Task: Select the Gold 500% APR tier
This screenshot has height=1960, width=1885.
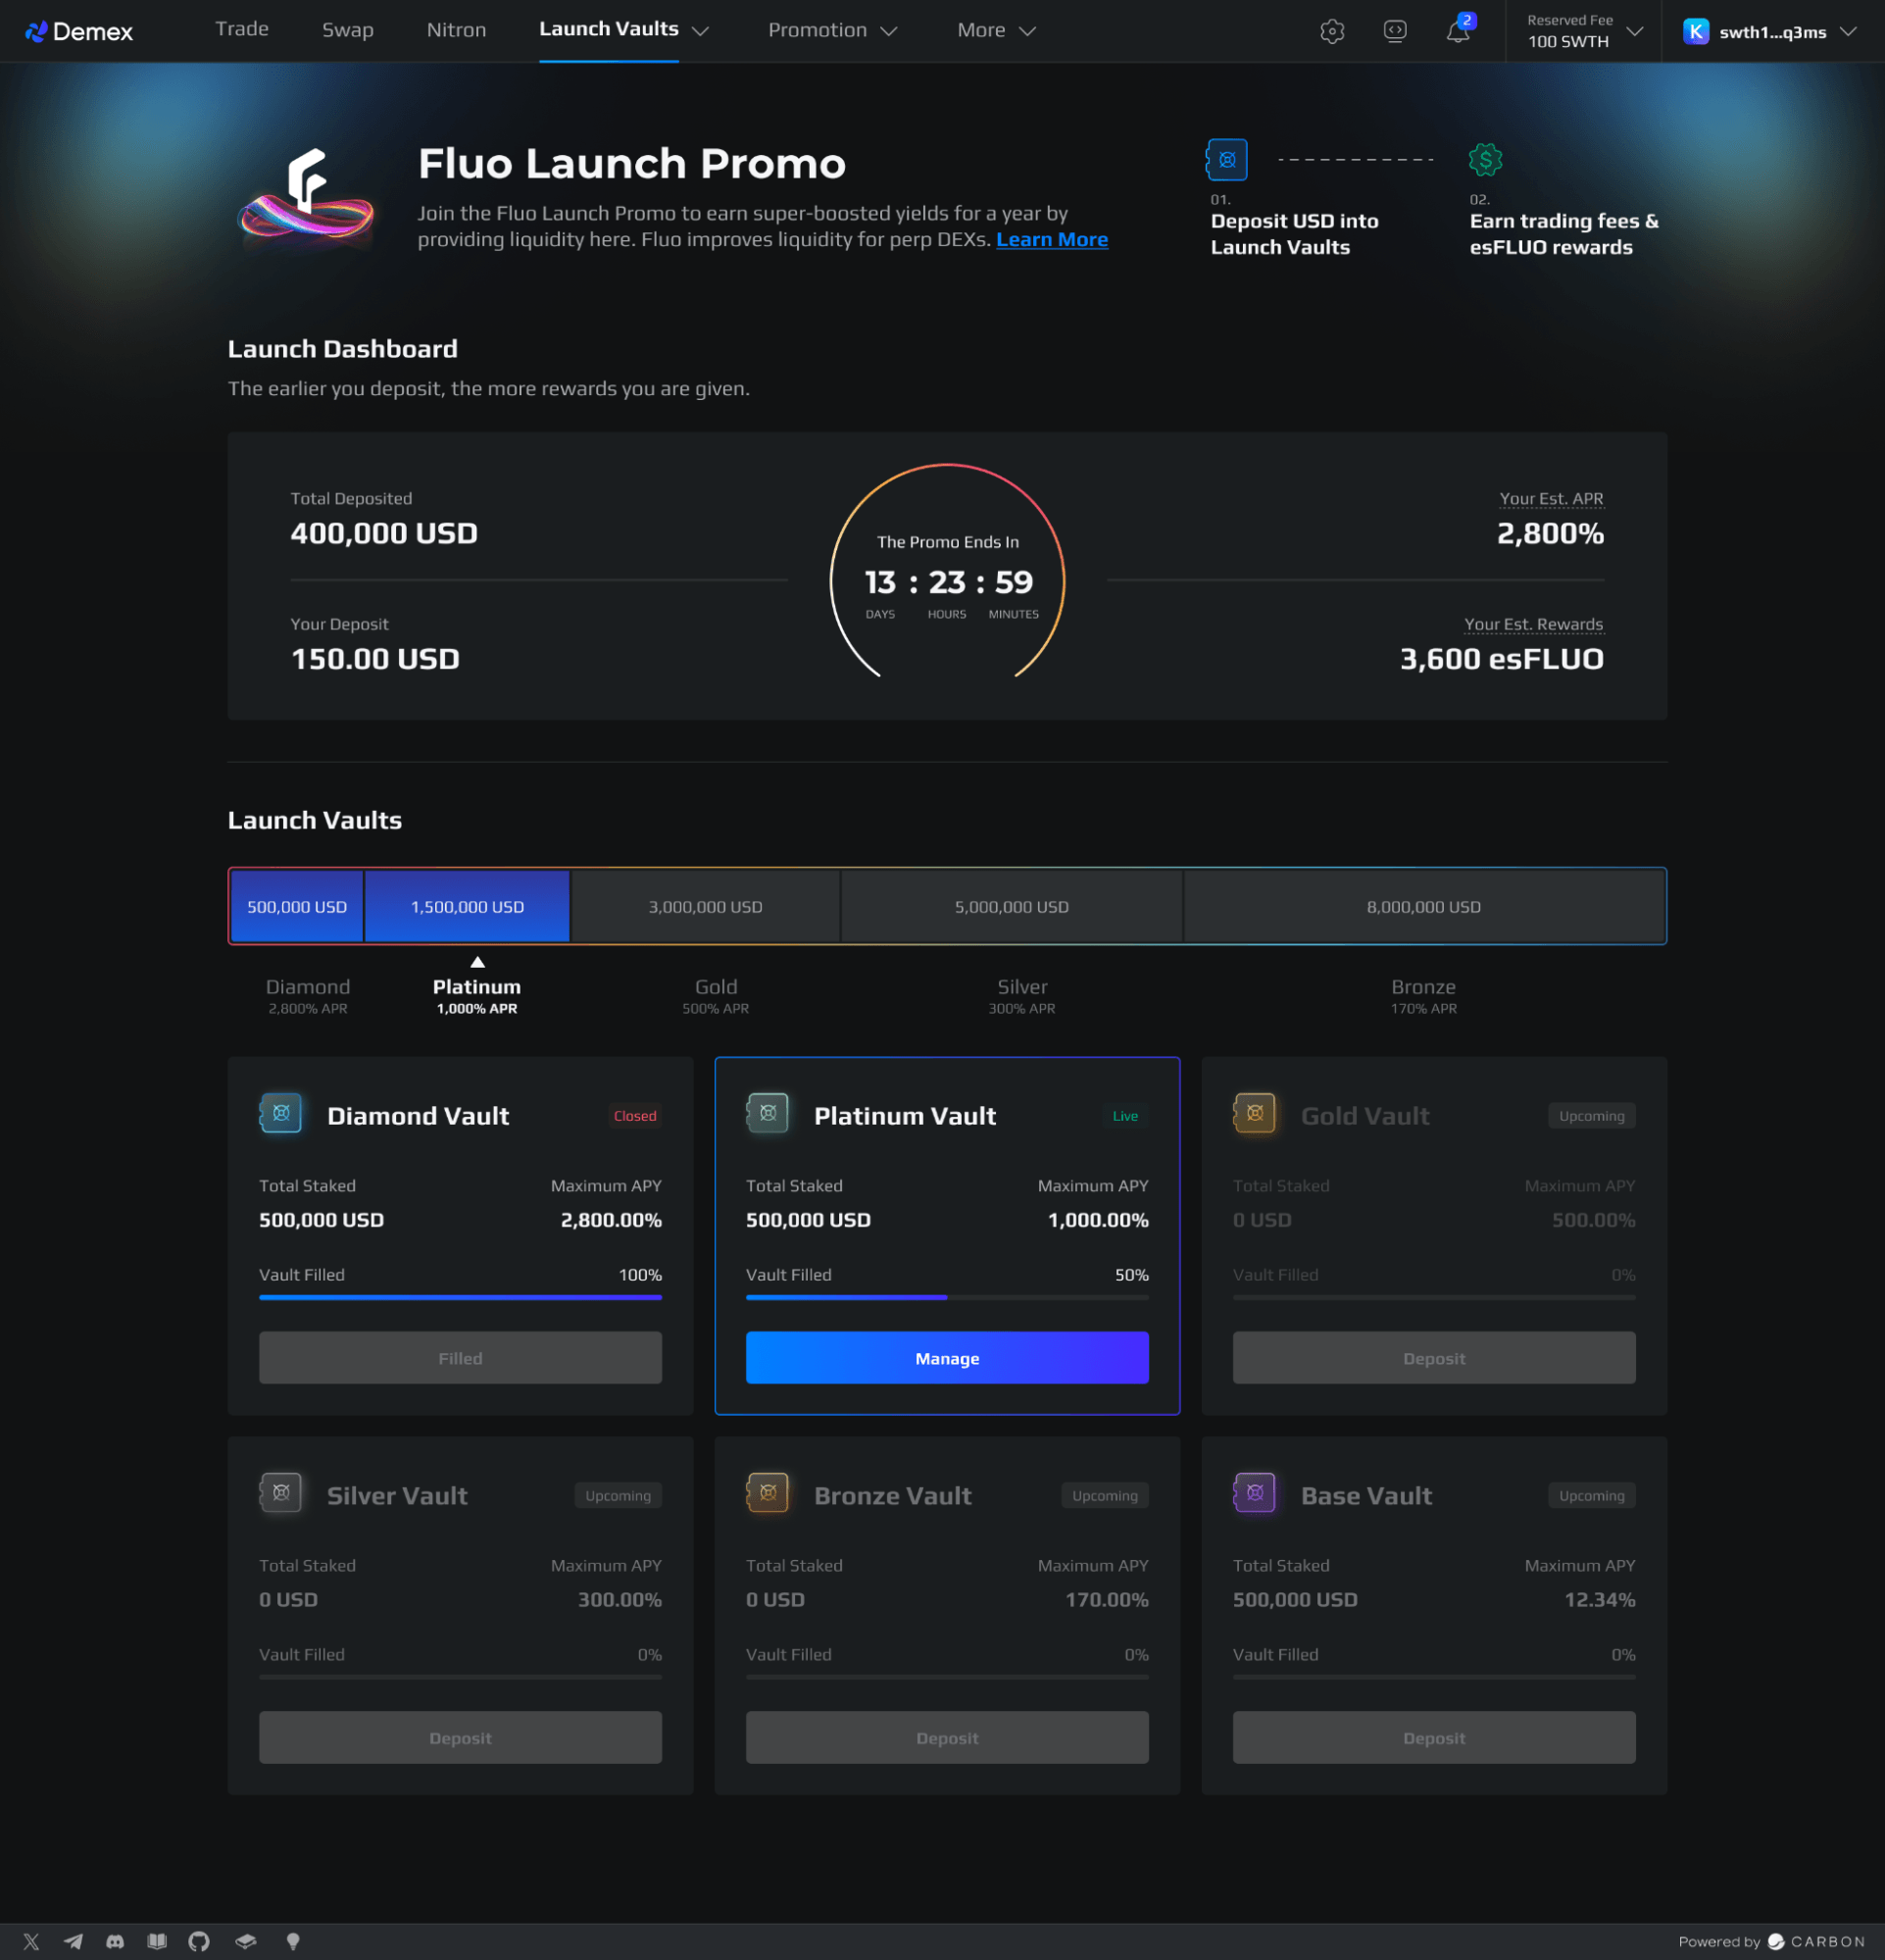Action: pos(716,995)
